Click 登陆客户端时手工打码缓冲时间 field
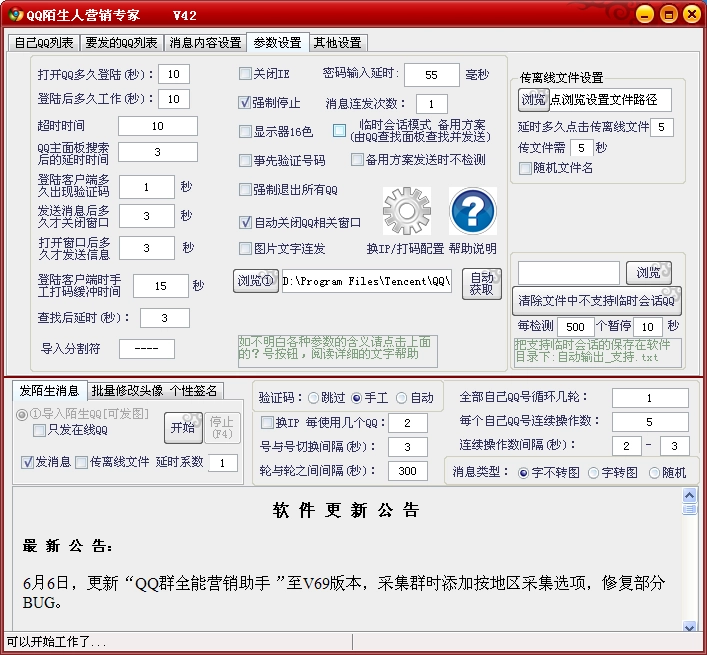Screen dimensions: 707x655 coord(161,286)
